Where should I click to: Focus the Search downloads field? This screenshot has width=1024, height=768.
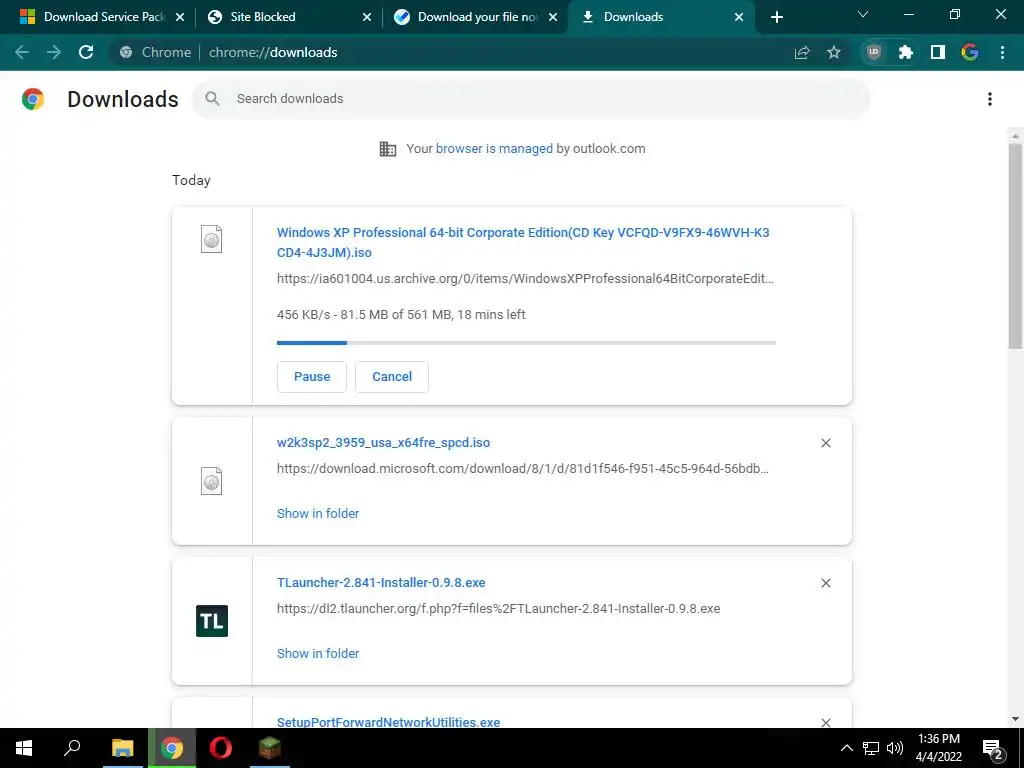coord(531,99)
